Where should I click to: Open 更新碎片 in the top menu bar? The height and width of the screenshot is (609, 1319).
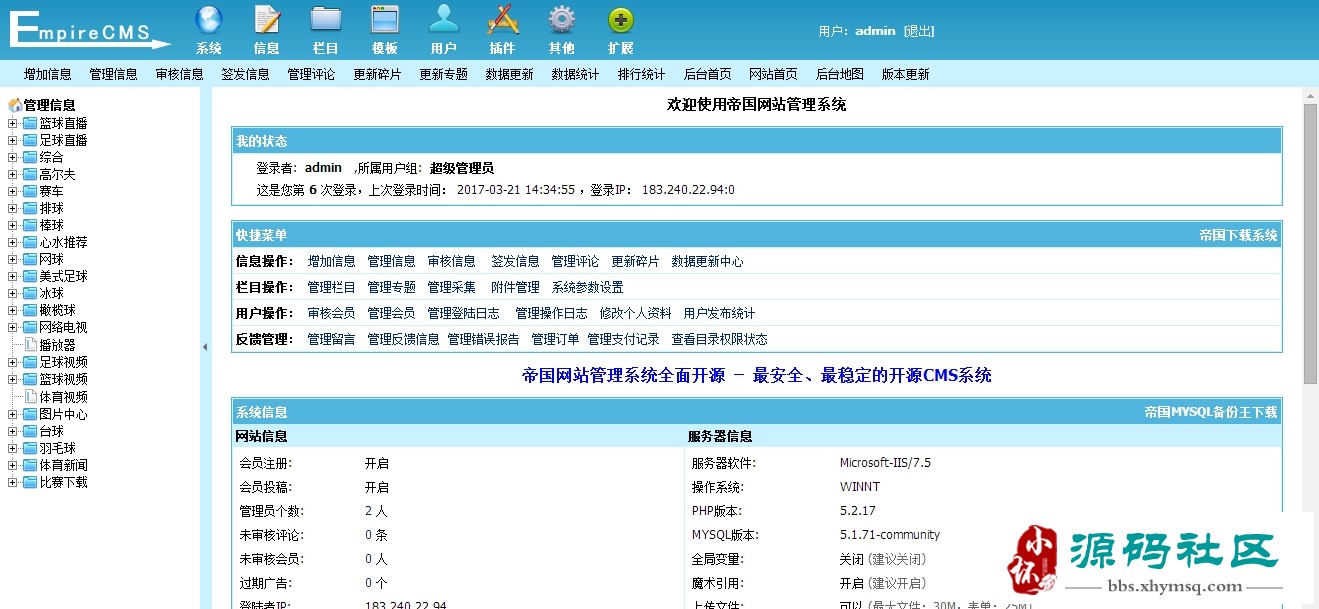point(378,74)
